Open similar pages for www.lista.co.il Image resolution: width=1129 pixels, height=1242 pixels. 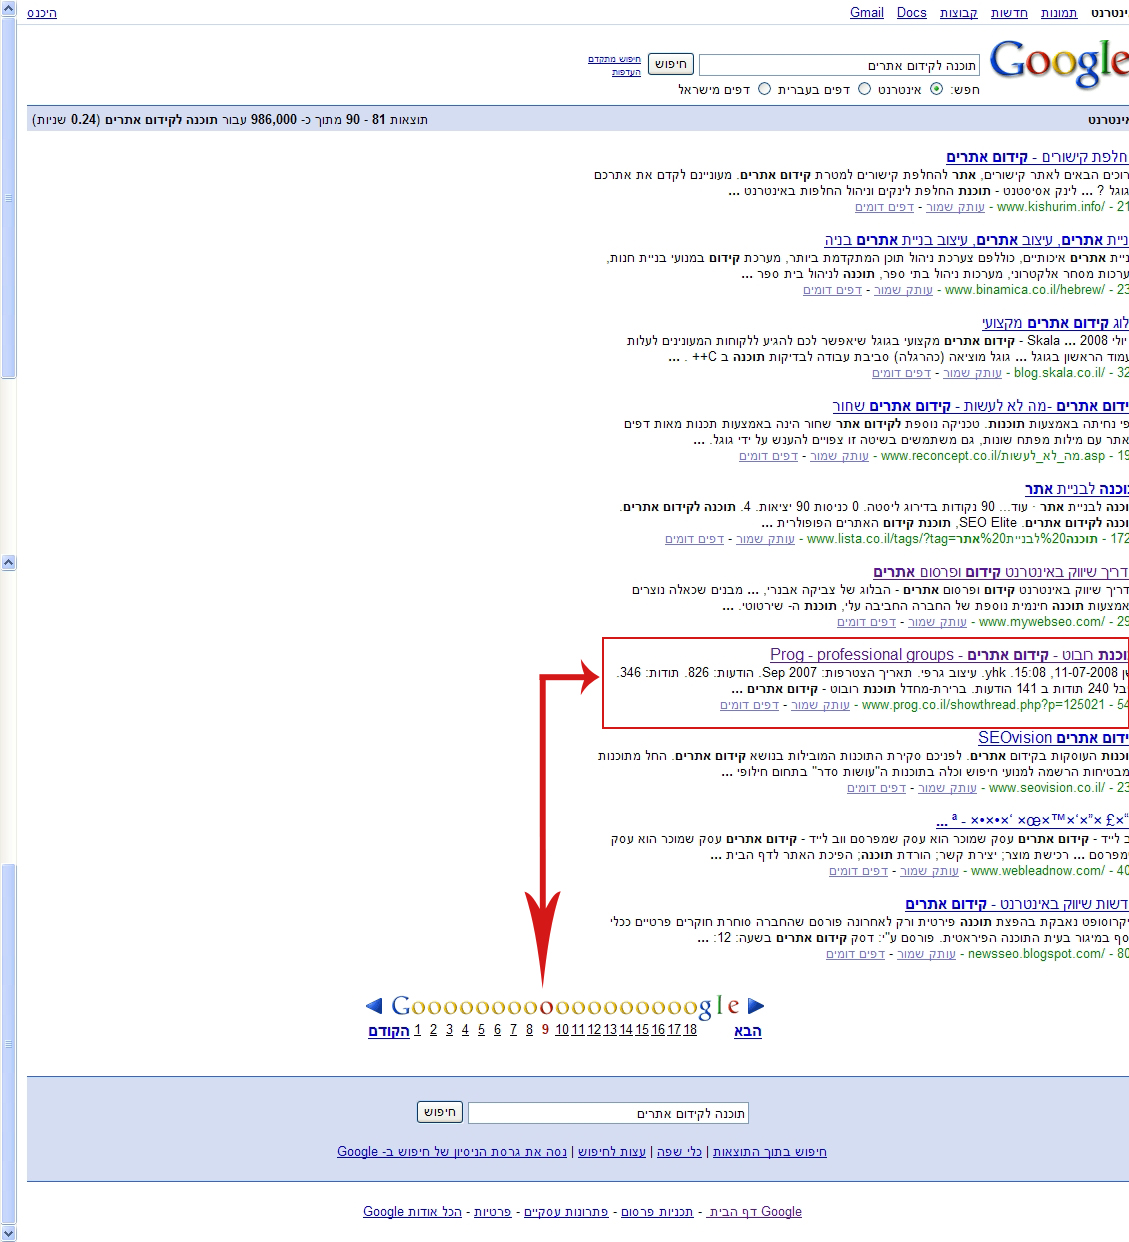tap(694, 539)
